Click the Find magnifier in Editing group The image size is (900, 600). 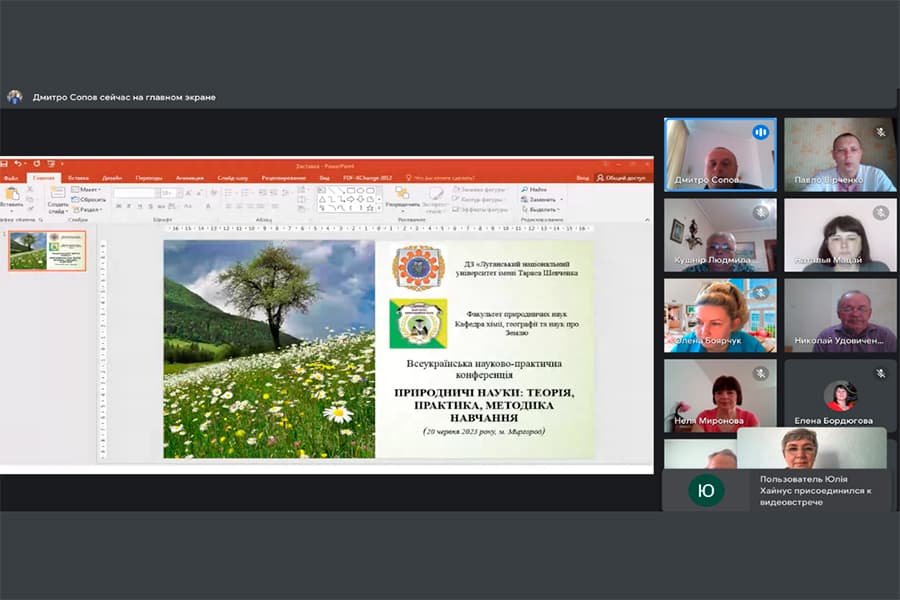point(523,189)
